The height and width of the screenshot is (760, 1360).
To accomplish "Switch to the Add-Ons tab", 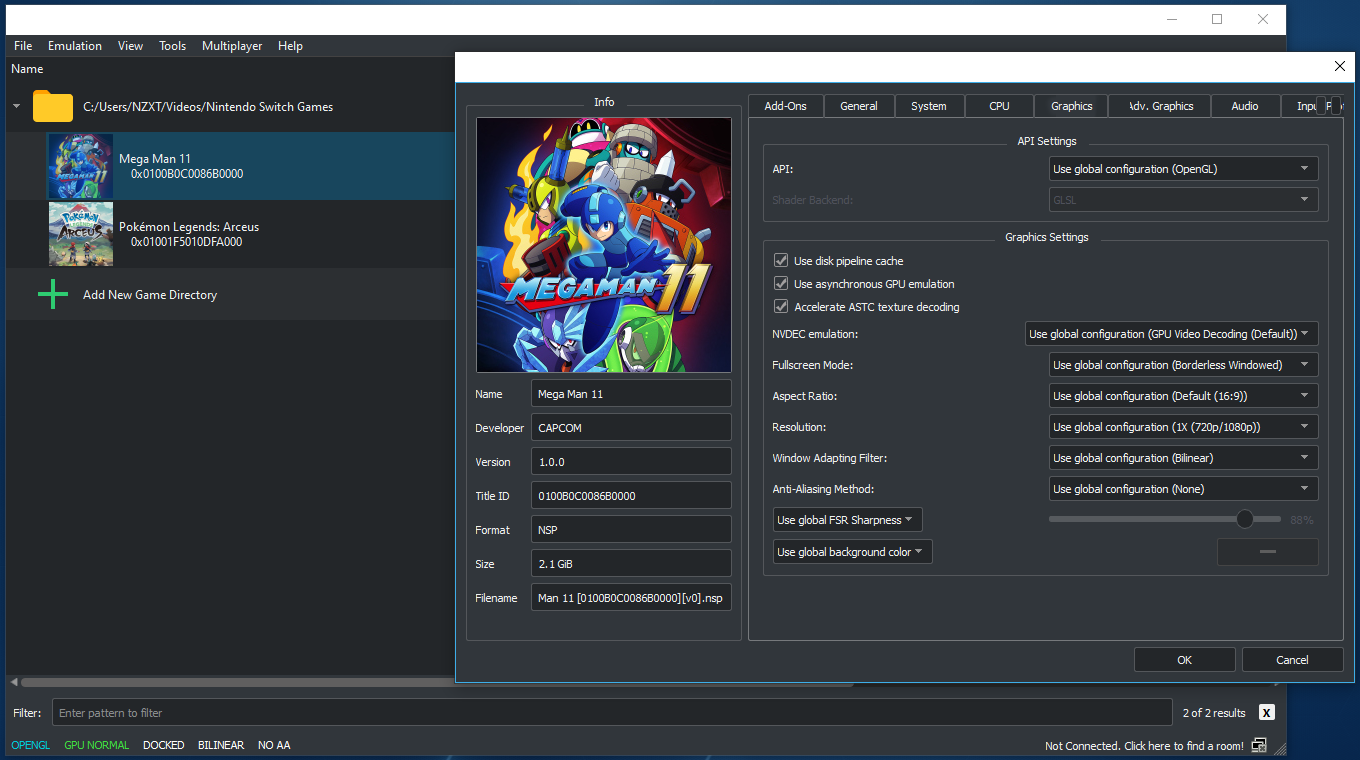I will [785, 106].
